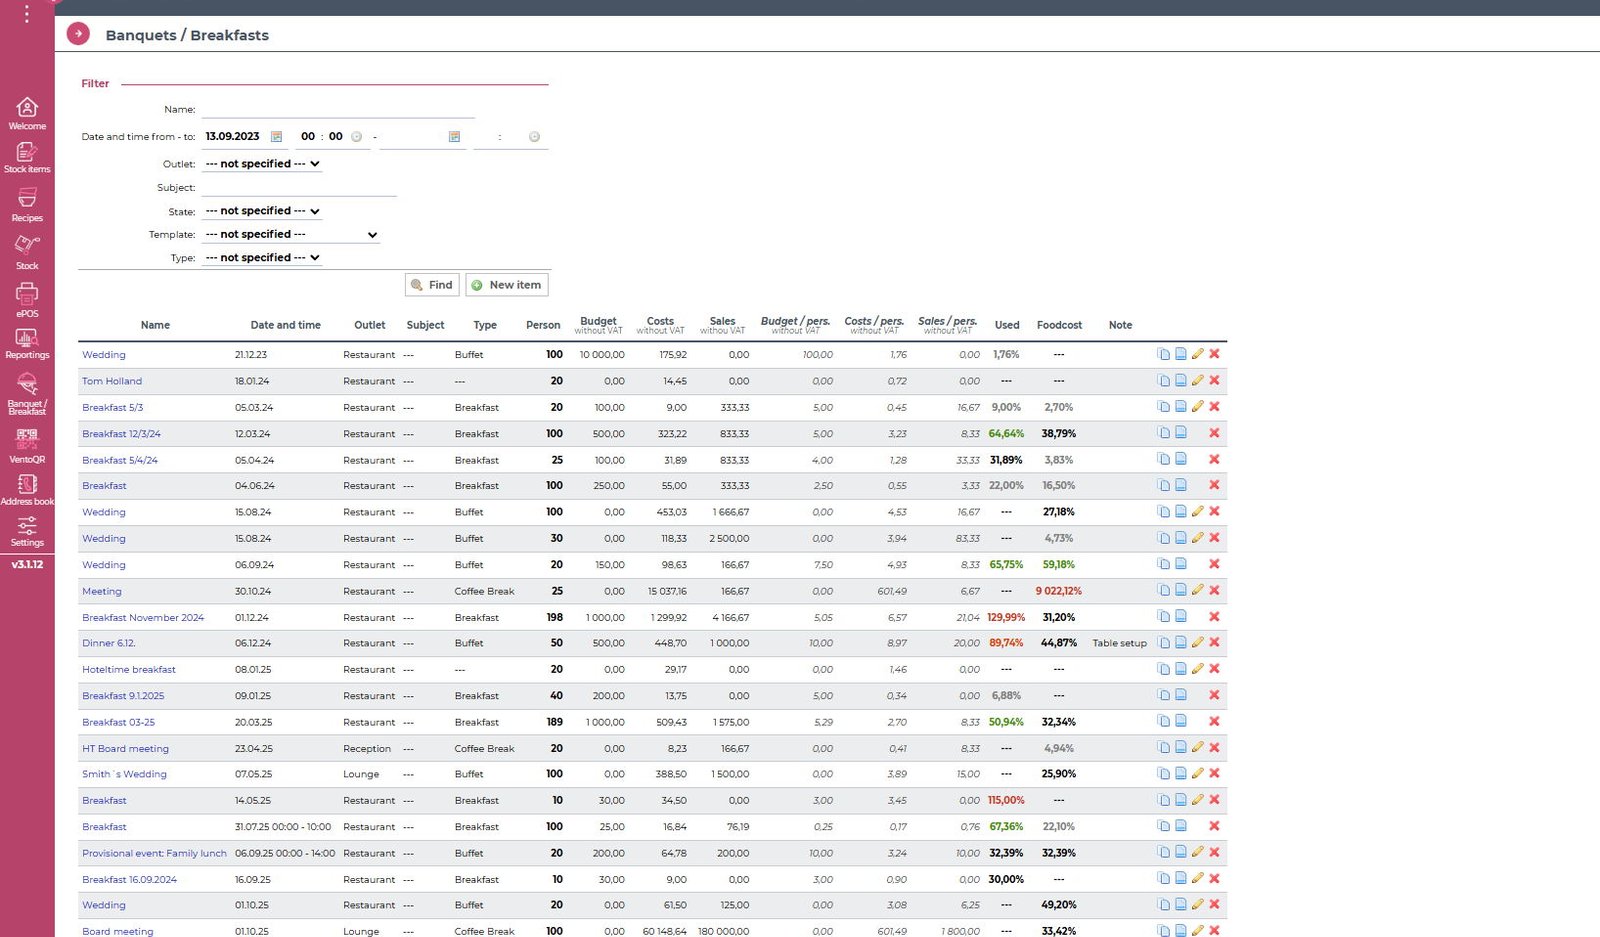Open VentoQR in the sidebar
1600x937 pixels.
point(27,446)
